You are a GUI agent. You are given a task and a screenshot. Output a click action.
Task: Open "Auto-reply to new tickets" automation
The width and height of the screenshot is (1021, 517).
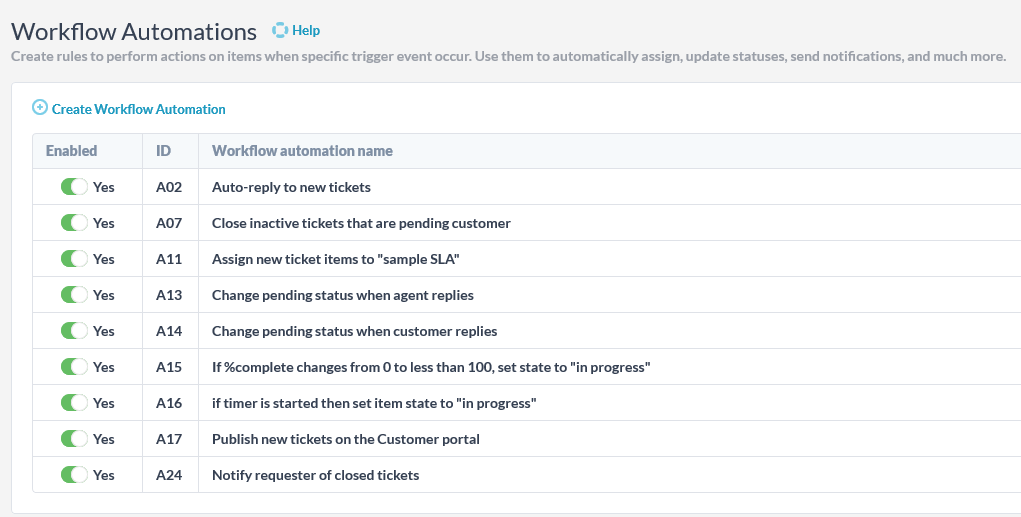tap(291, 188)
